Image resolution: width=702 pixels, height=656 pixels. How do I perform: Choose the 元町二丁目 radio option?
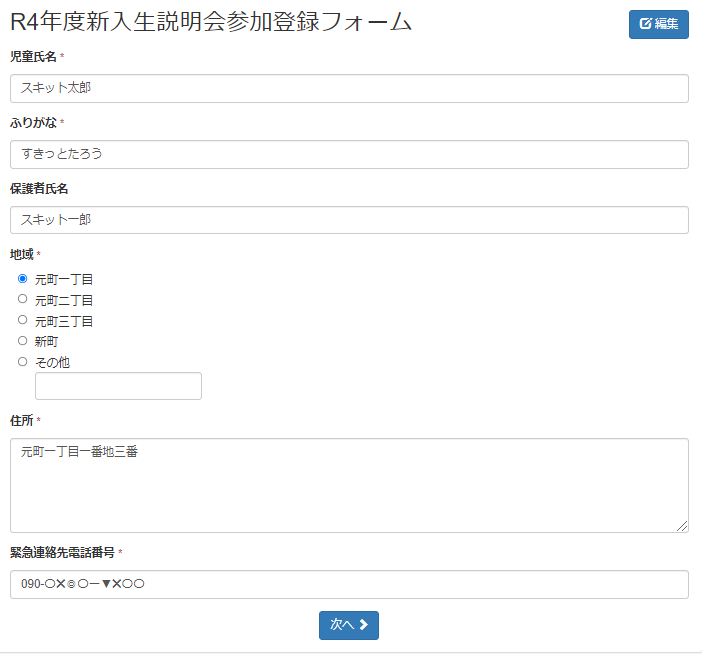[x=23, y=299]
